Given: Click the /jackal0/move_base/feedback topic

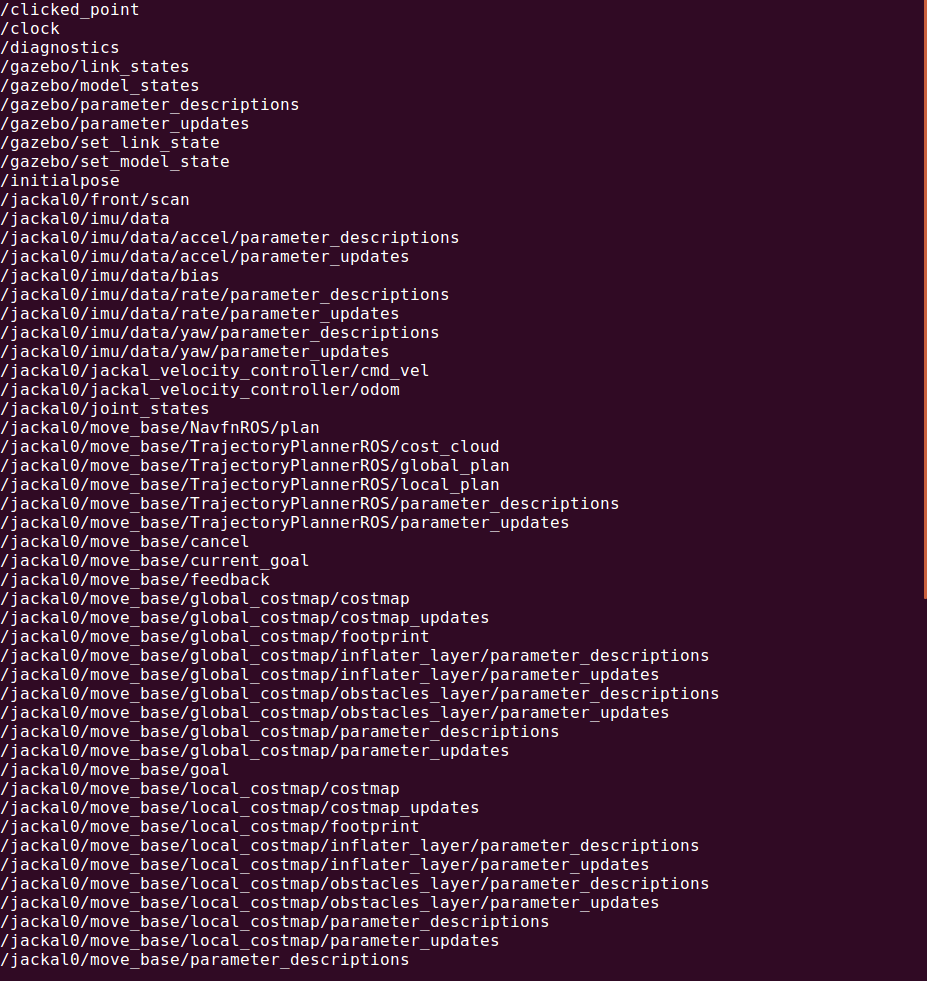Looking at the screenshot, I should 135,580.
